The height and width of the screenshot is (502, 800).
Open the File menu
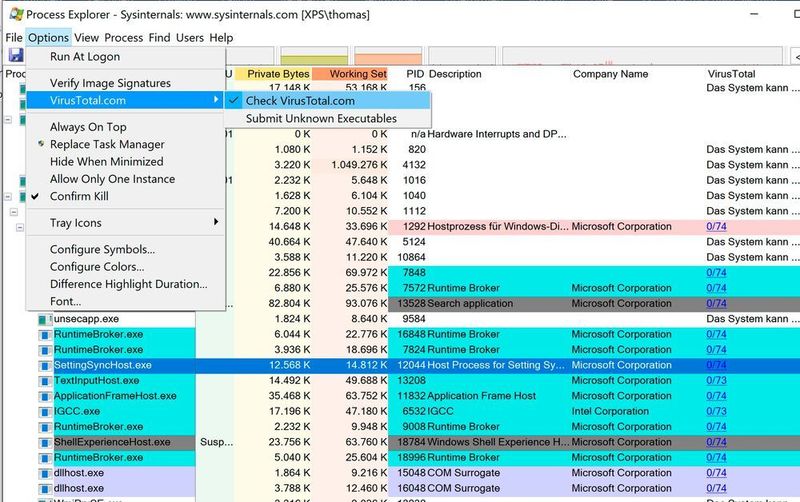[x=14, y=38]
